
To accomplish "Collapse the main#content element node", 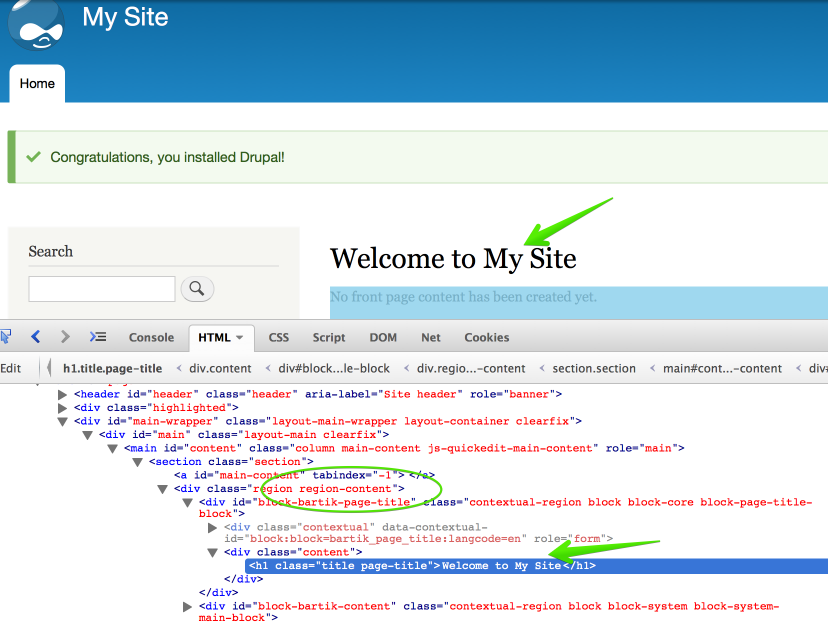I will 111,448.
